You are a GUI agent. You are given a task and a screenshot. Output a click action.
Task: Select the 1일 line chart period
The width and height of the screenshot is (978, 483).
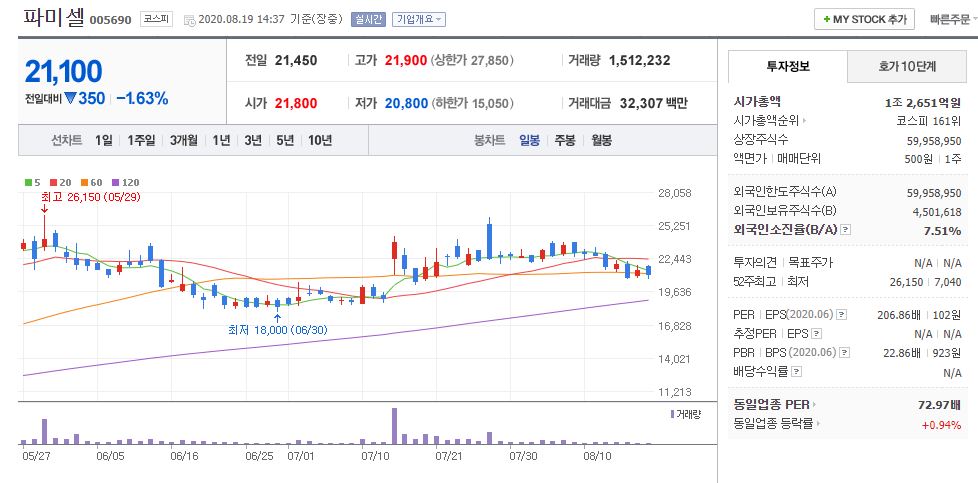coord(104,140)
